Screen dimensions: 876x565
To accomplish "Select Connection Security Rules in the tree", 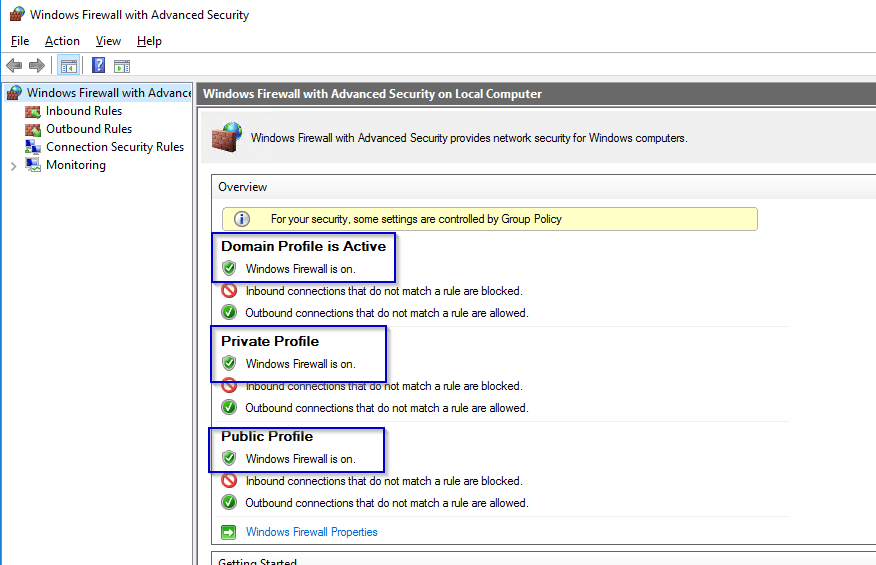I will point(115,147).
